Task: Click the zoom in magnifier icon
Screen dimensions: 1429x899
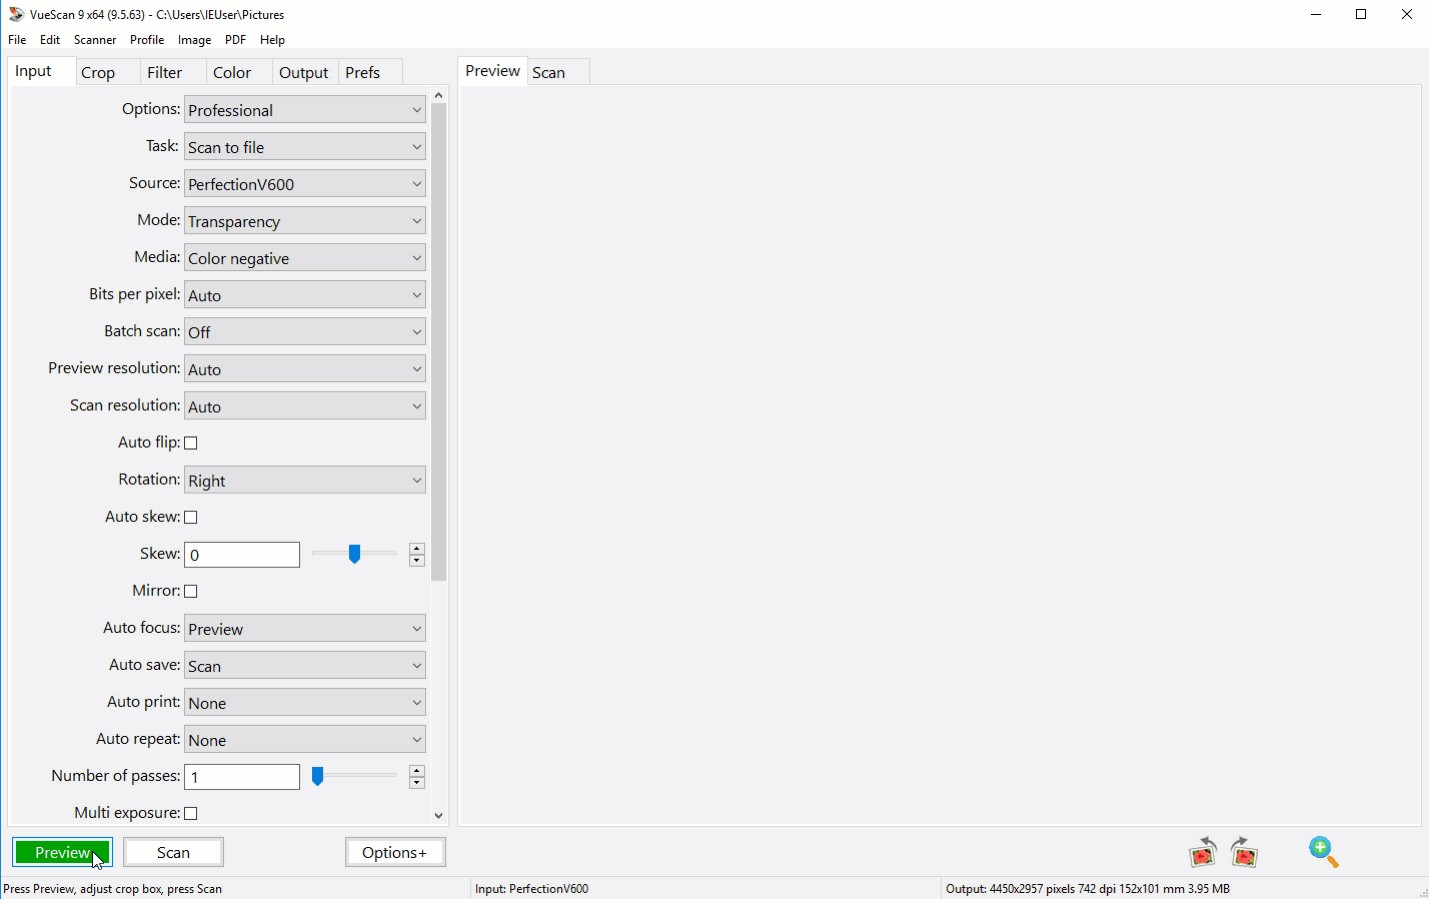Action: click(x=1324, y=853)
